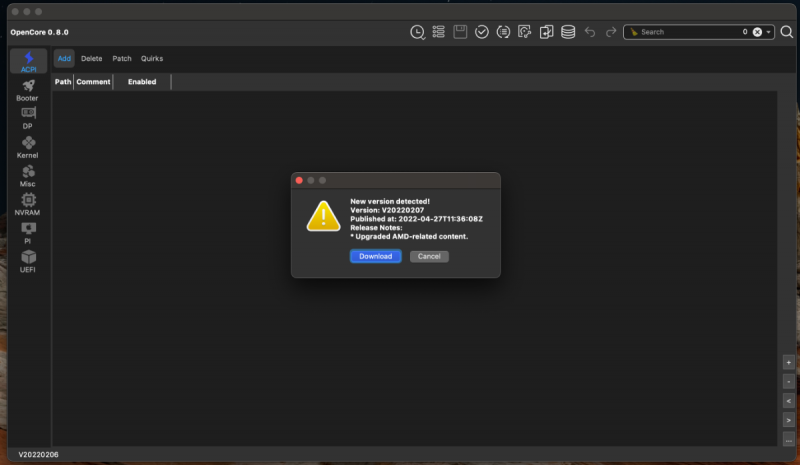Viewport: 800px width, 465px height.
Task: Click the Path column header
Action: click(x=63, y=82)
